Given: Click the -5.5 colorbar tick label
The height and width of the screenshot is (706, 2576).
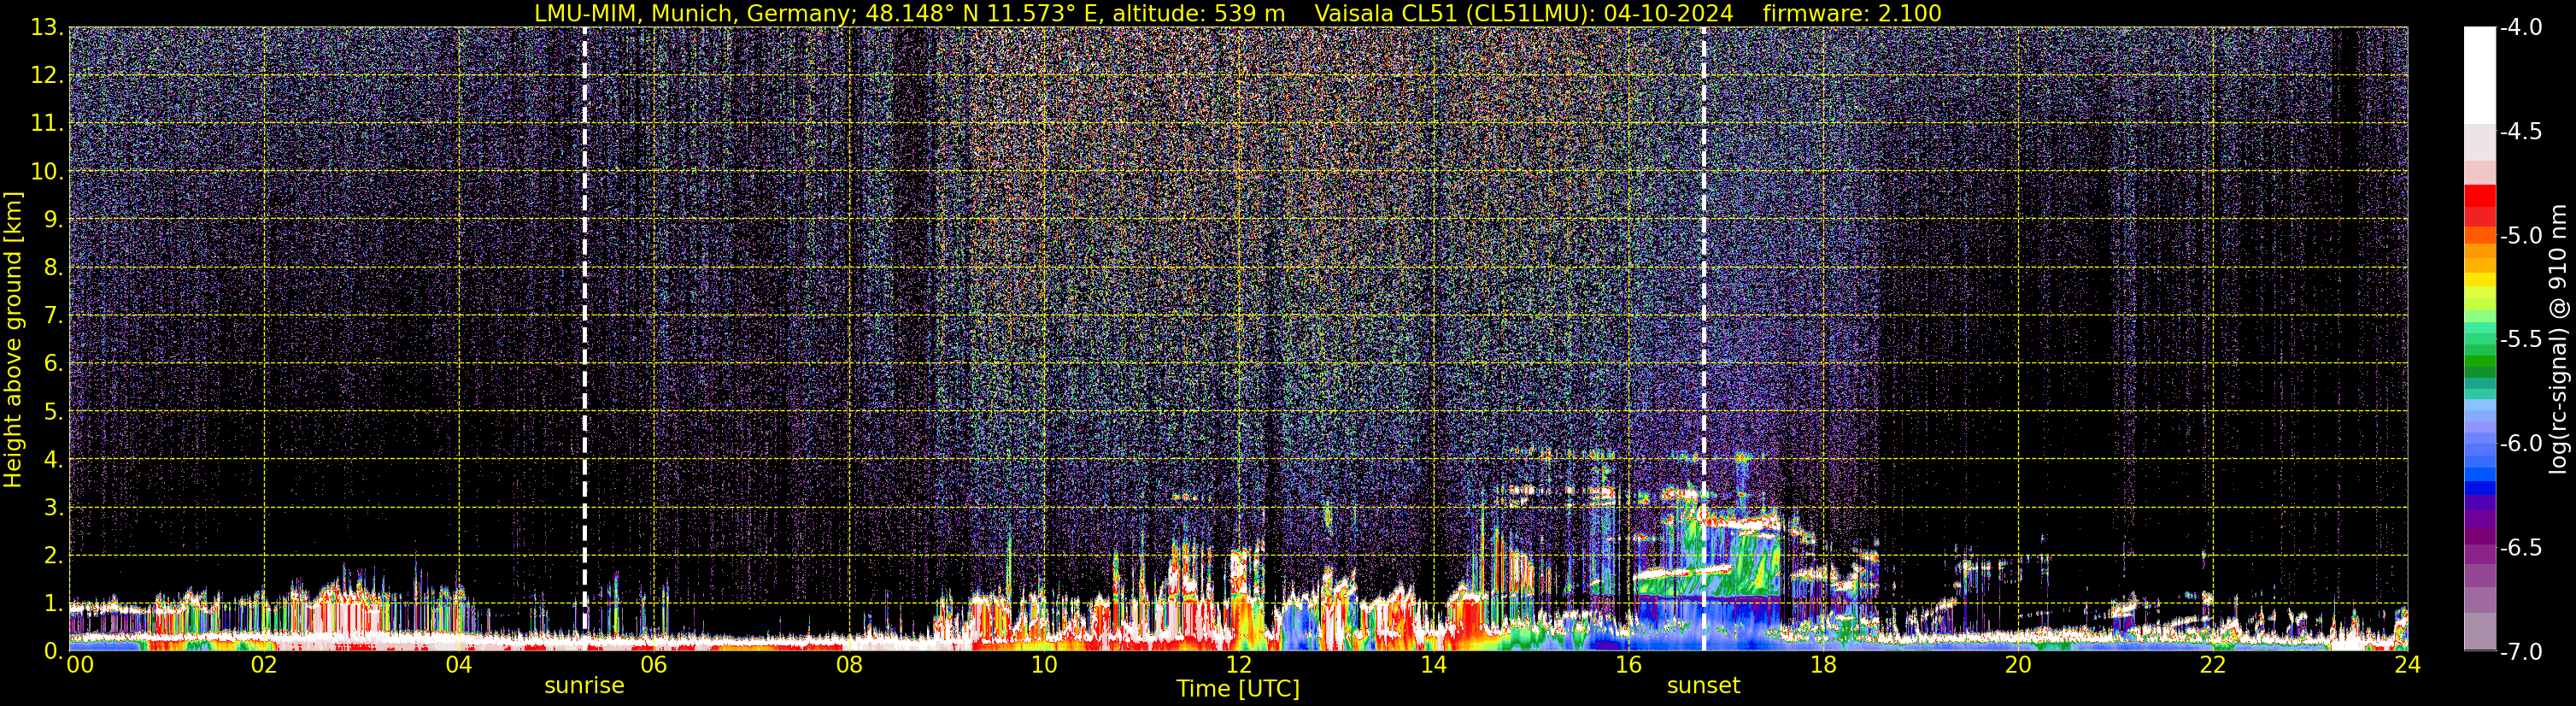Looking at the screenshot, I should 2520,339.
